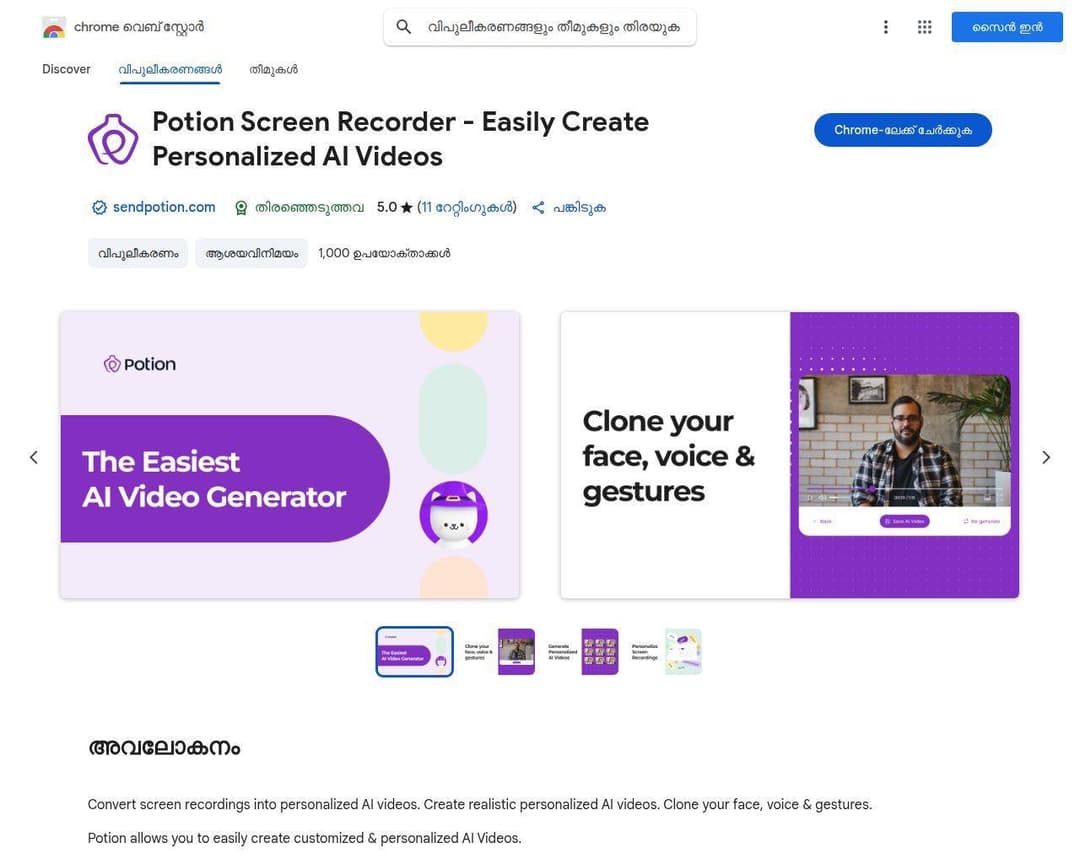The image size is (1080, 864).
Task: Open the 11 റേറ്റിംഗുകൾ link
Action: pos(466,208)
